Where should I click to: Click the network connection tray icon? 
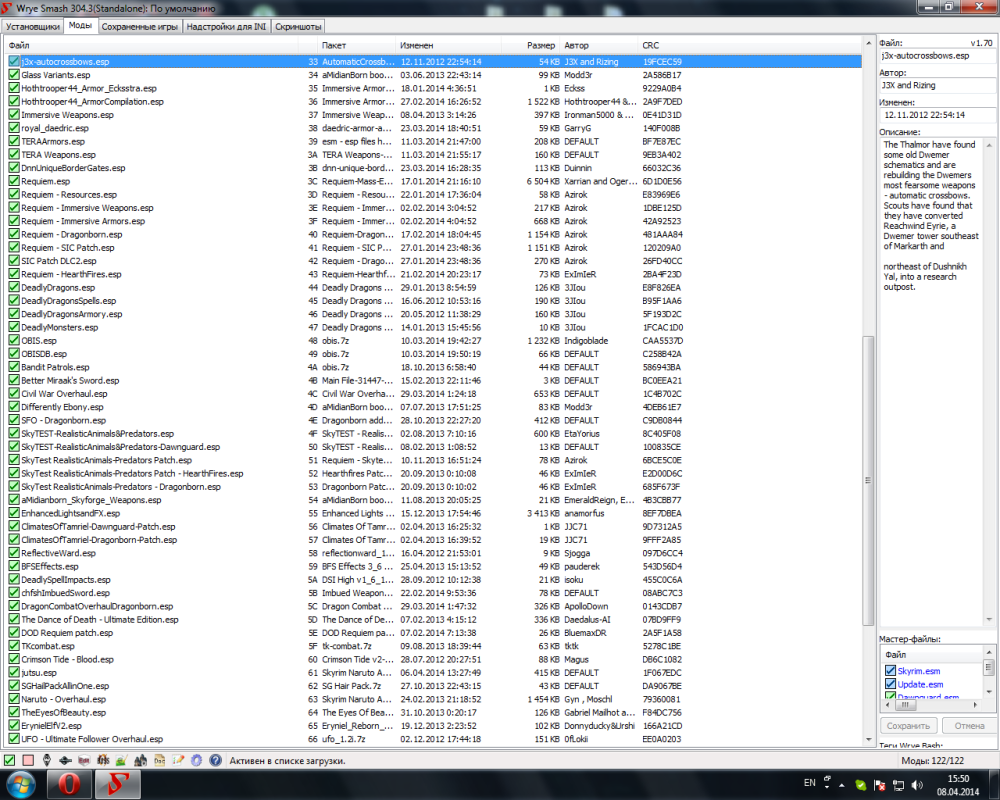(x=899, y=785)
